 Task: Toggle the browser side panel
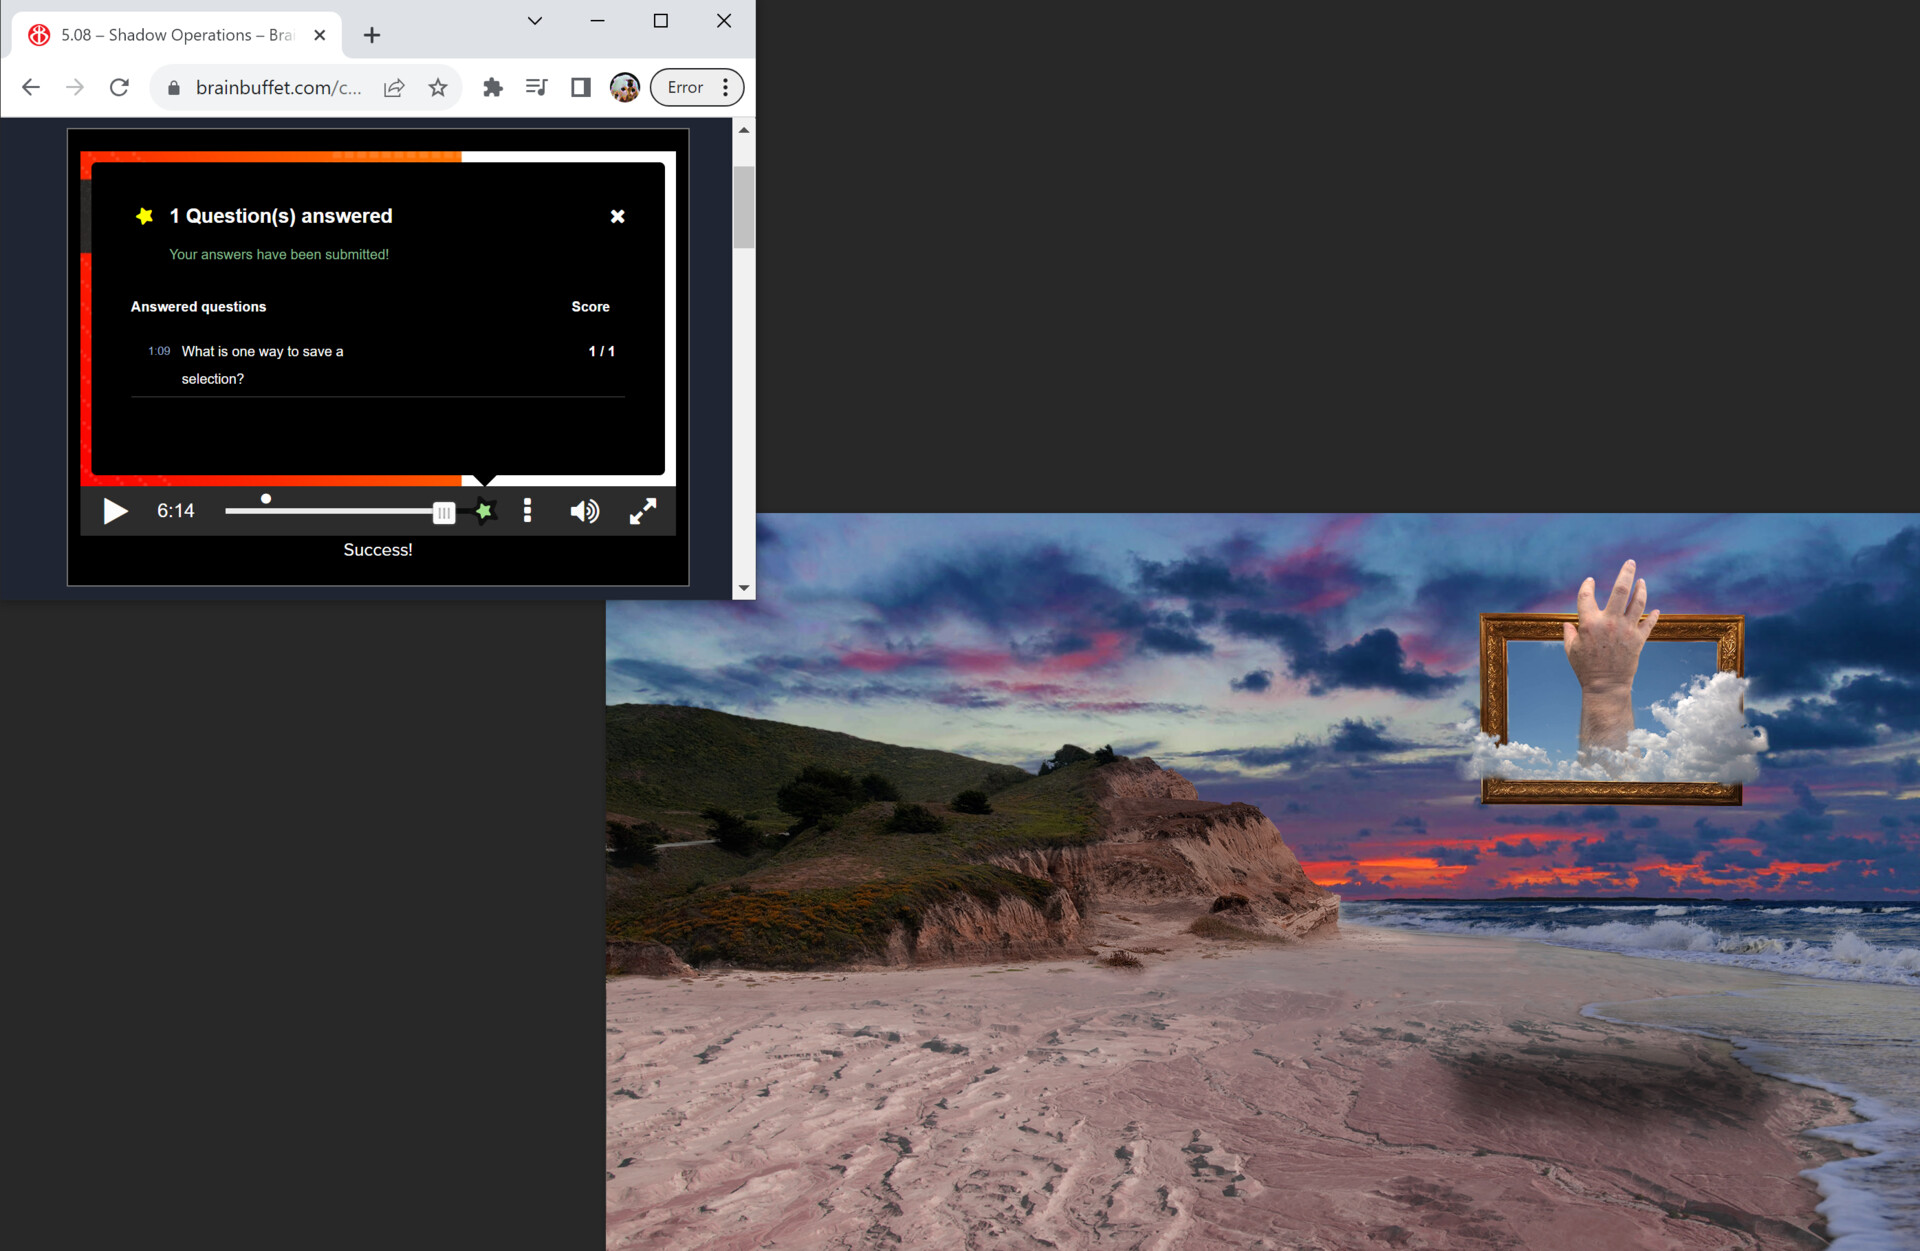tap(580, 88)
